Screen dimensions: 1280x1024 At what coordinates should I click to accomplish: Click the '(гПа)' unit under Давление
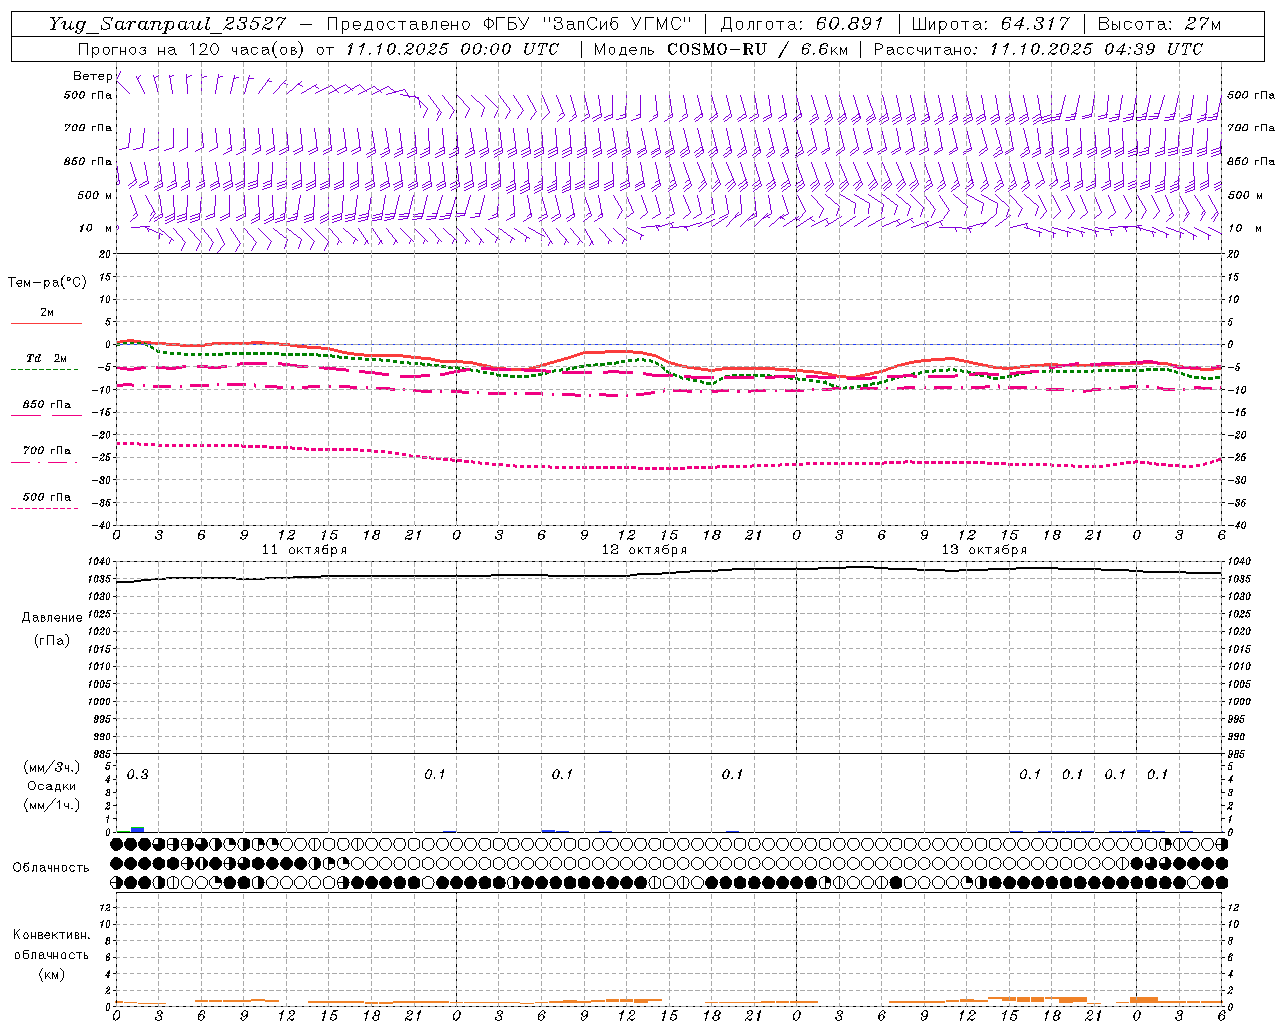(52, 640)
